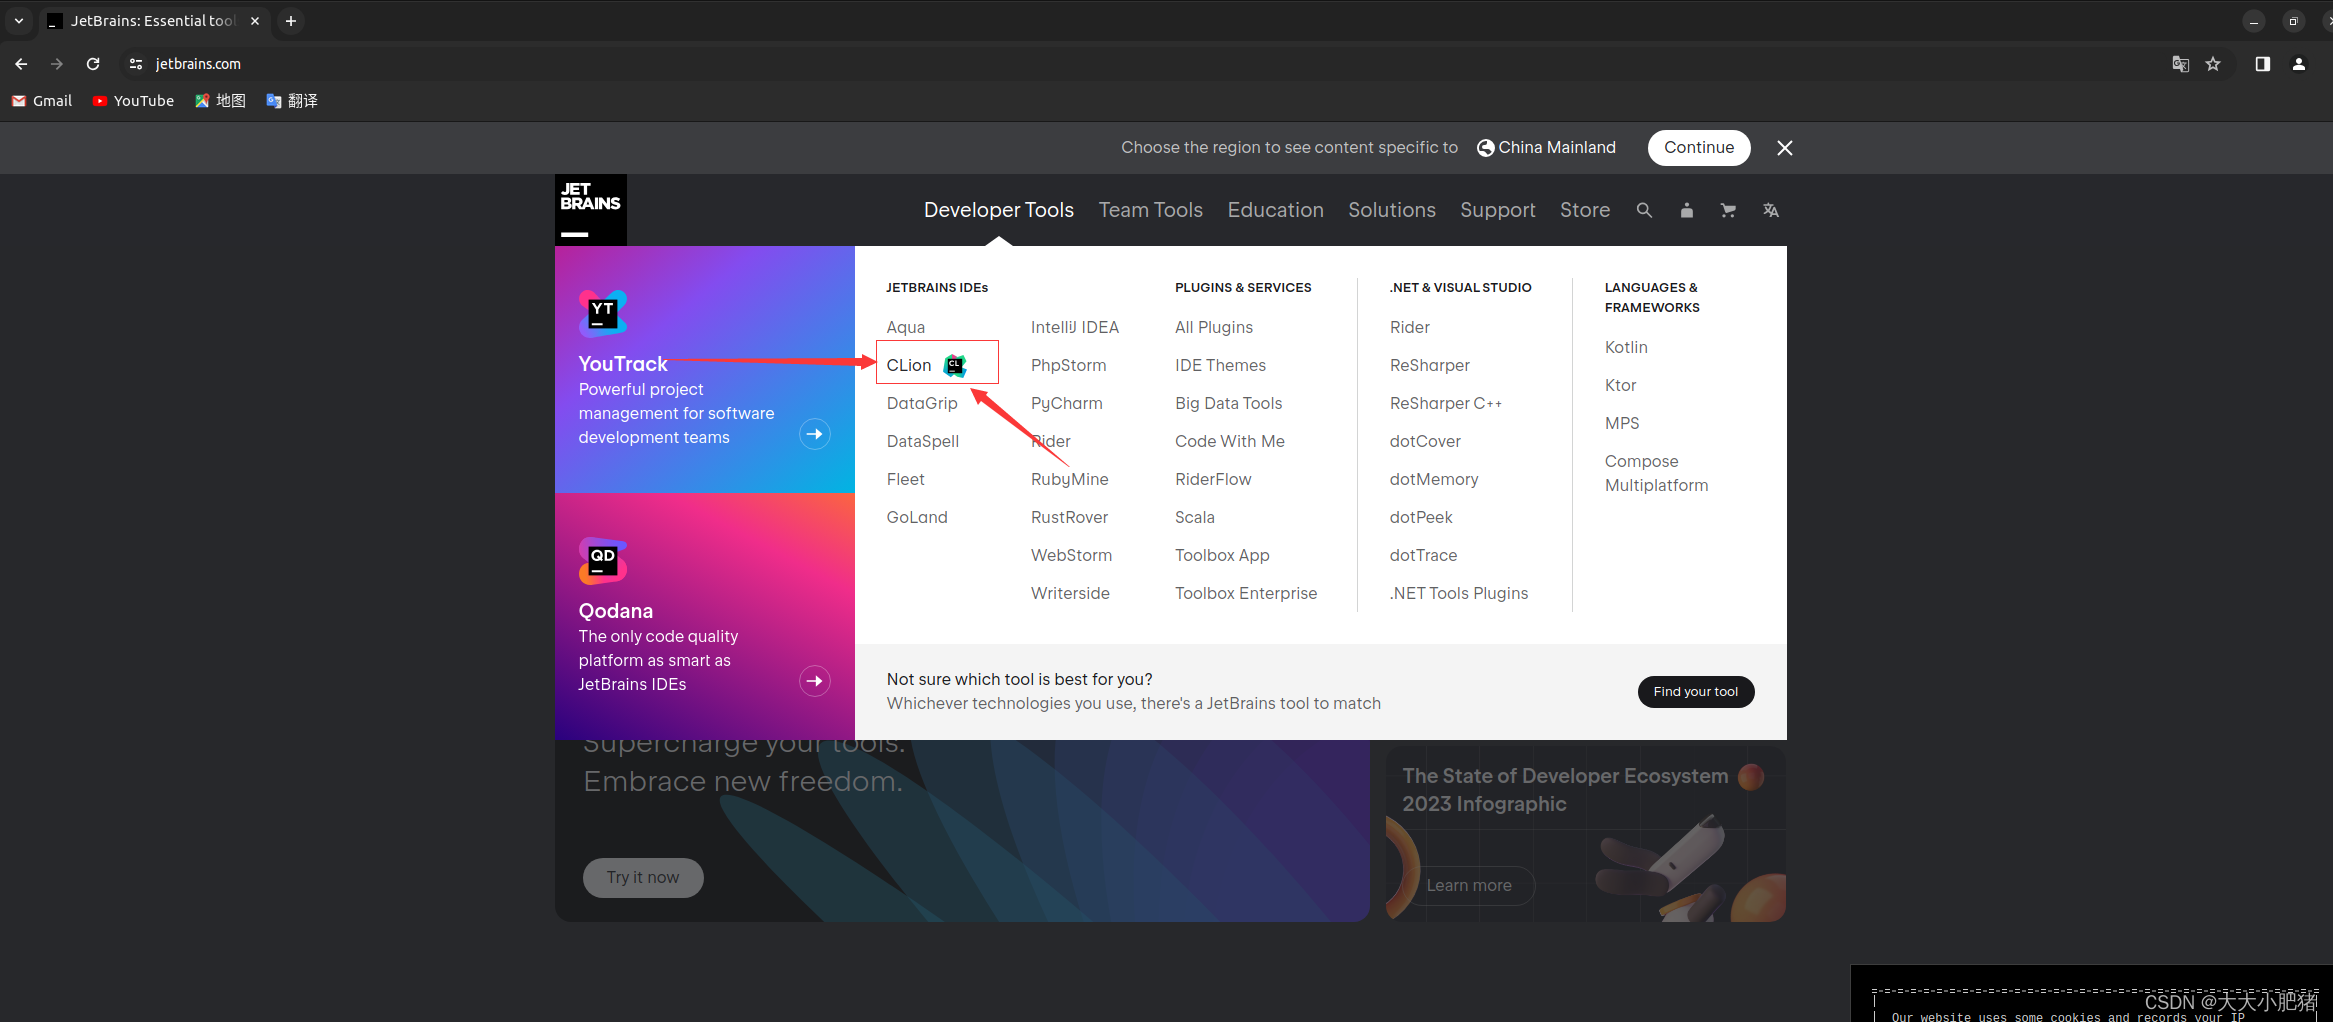
Task: Open the GoLand link
Action: (x=917, y=518)
